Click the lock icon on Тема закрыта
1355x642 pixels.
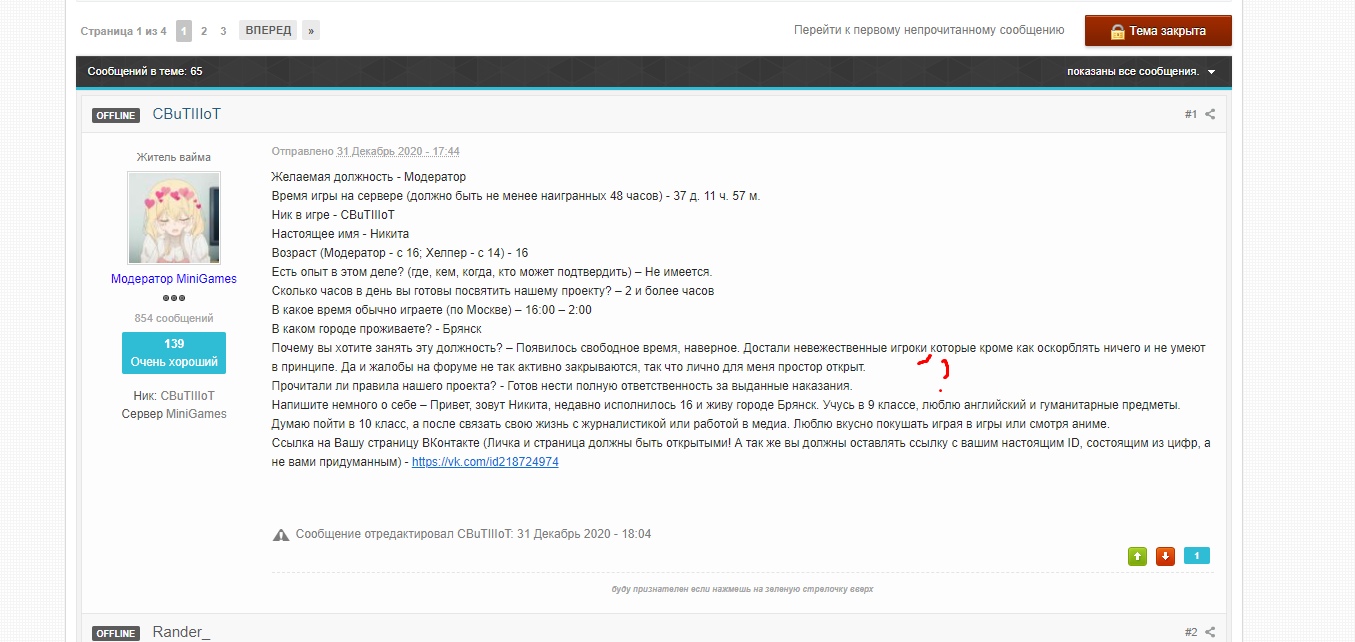1117,31
